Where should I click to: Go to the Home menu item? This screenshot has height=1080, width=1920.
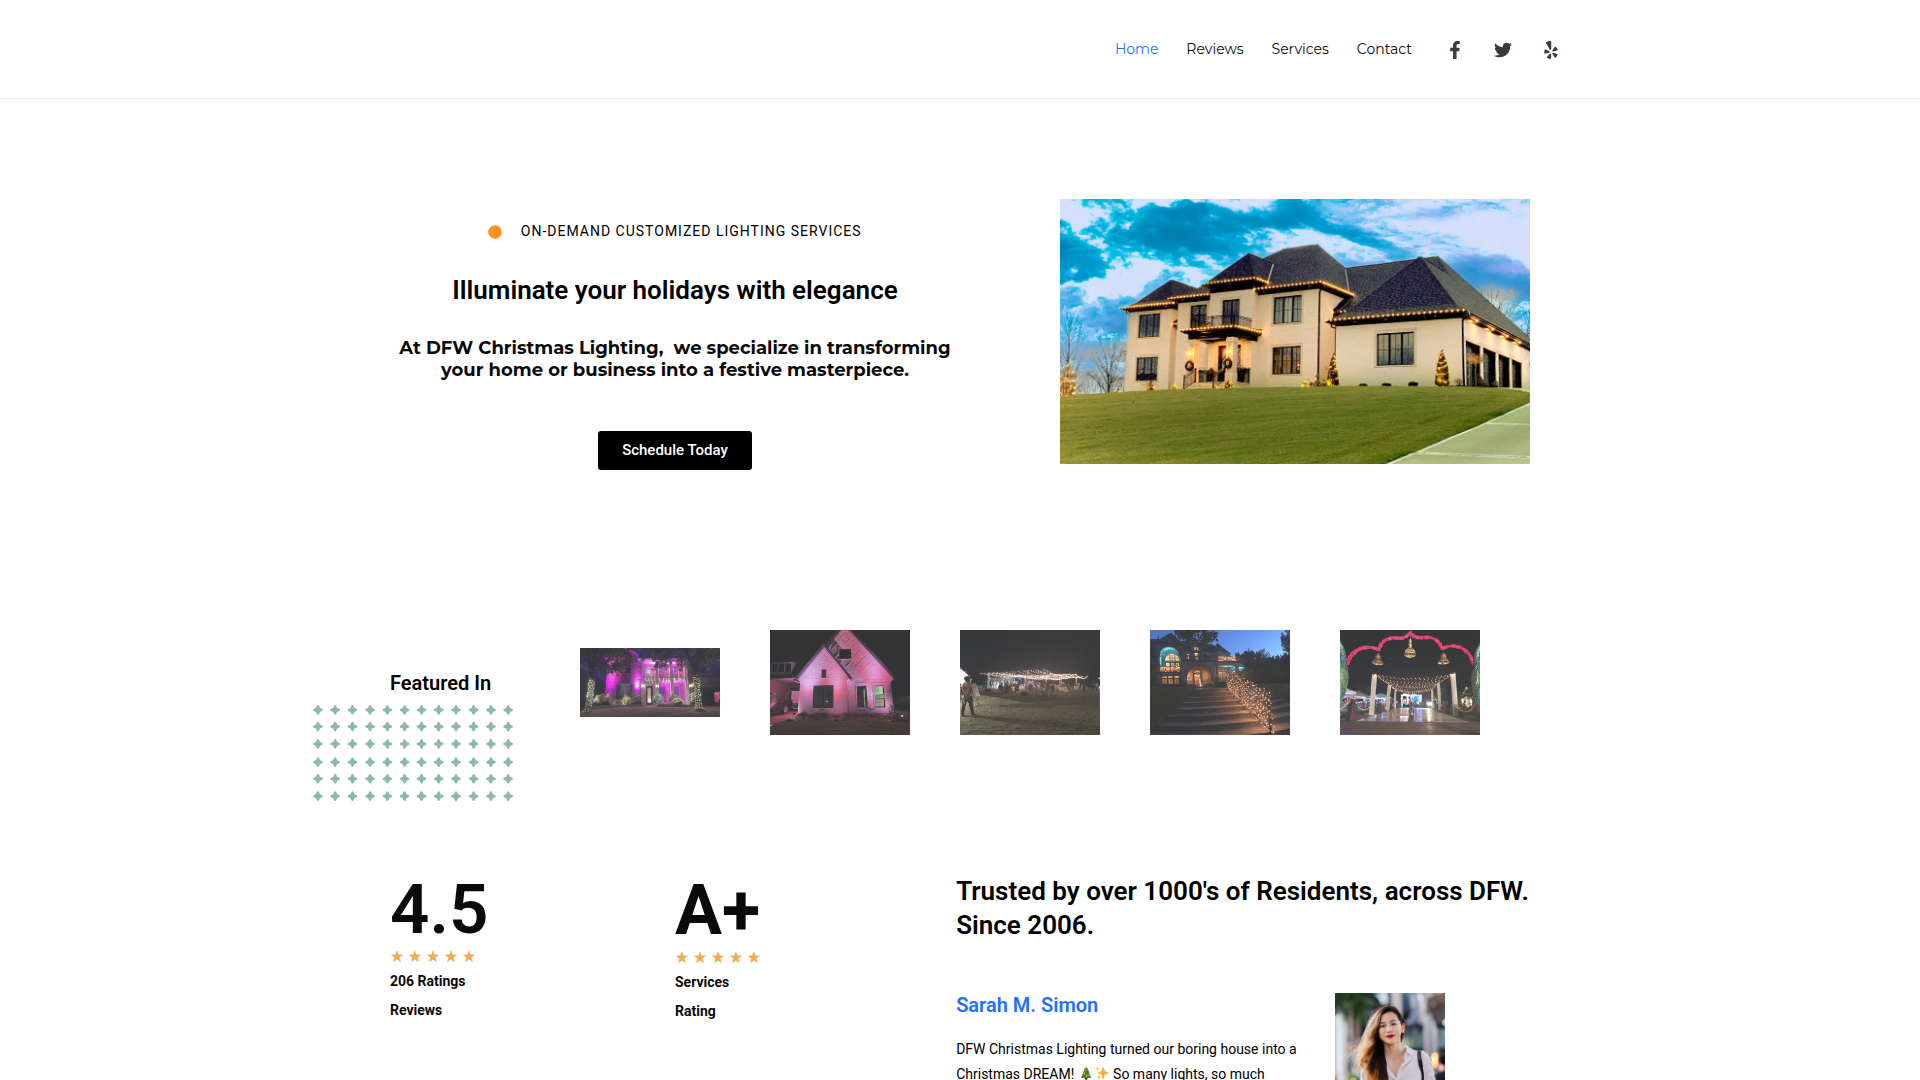(x=1137, y=49)
